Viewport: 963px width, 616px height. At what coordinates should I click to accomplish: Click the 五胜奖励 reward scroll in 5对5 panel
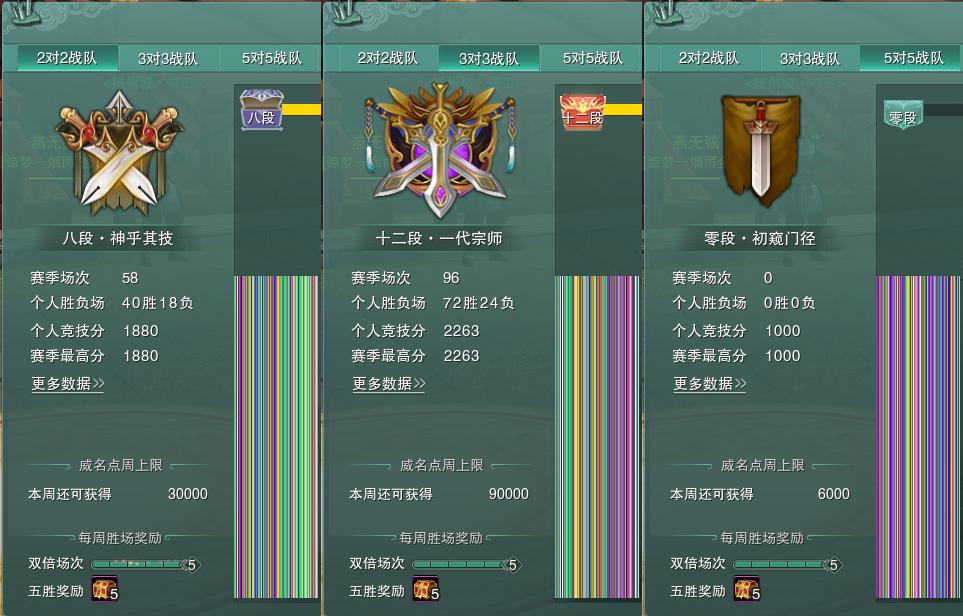747,589
